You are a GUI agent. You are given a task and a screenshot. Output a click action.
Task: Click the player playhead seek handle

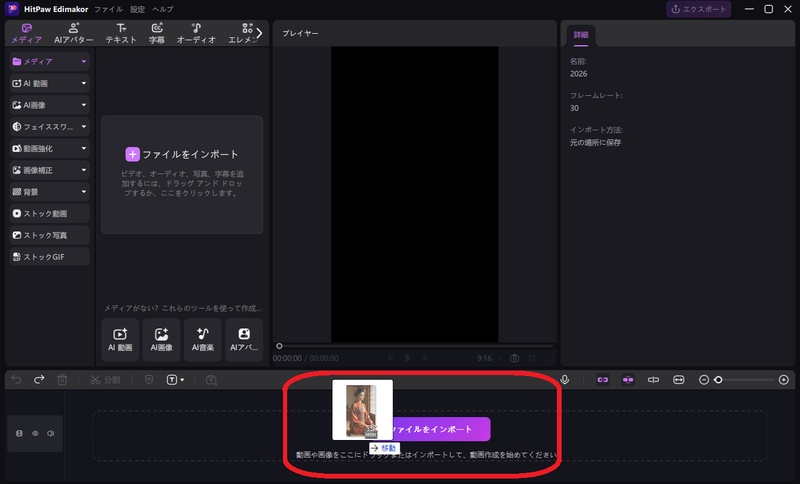tap(279, 346)
